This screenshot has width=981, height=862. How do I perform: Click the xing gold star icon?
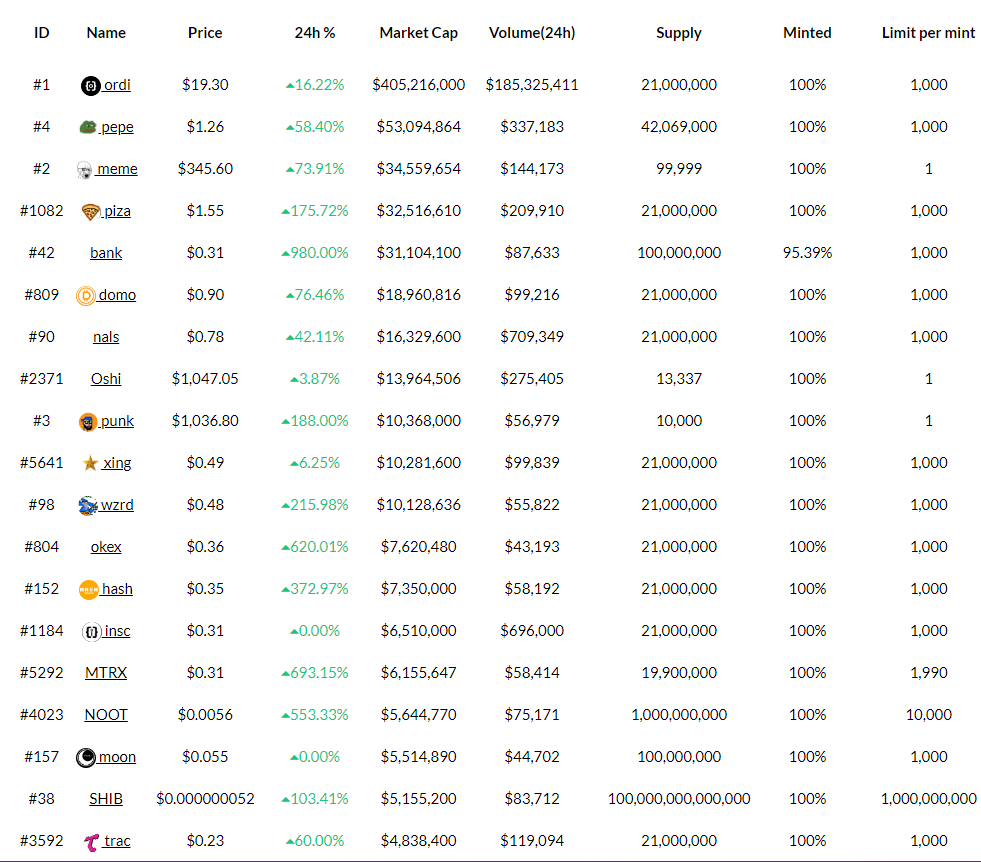click(91, 464)
